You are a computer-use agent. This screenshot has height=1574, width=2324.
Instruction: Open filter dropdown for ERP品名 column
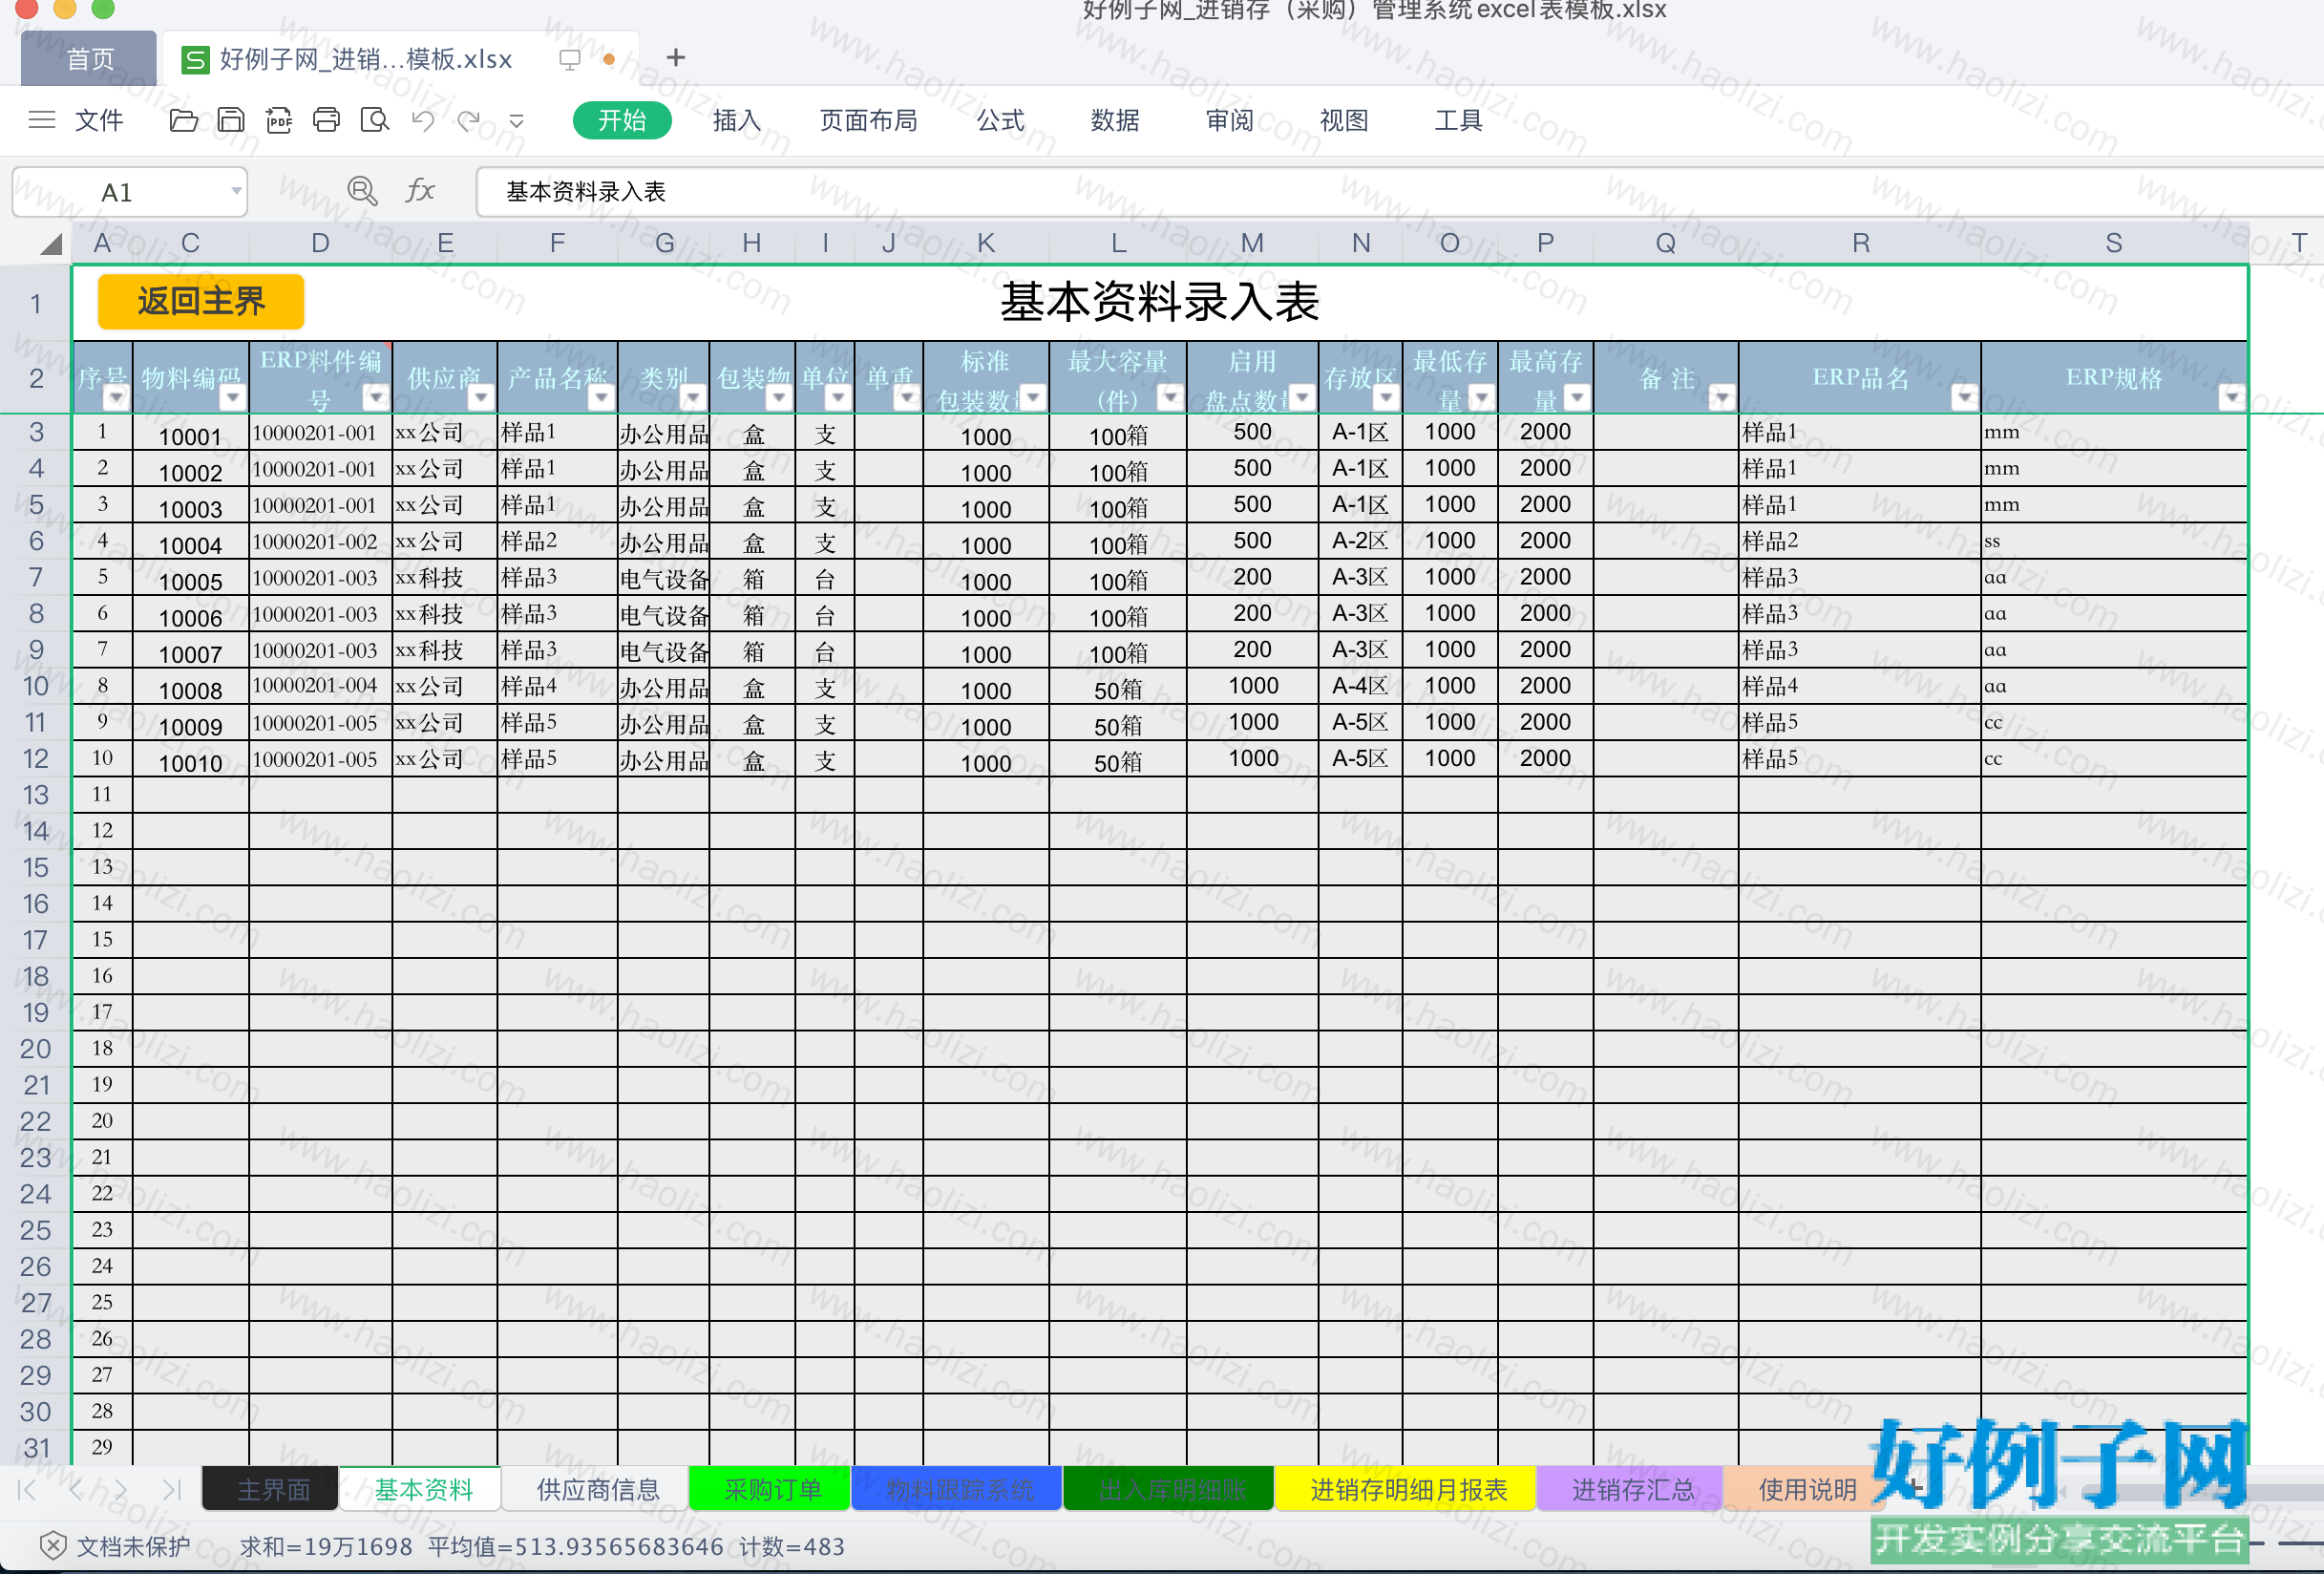pos(1965,398)
